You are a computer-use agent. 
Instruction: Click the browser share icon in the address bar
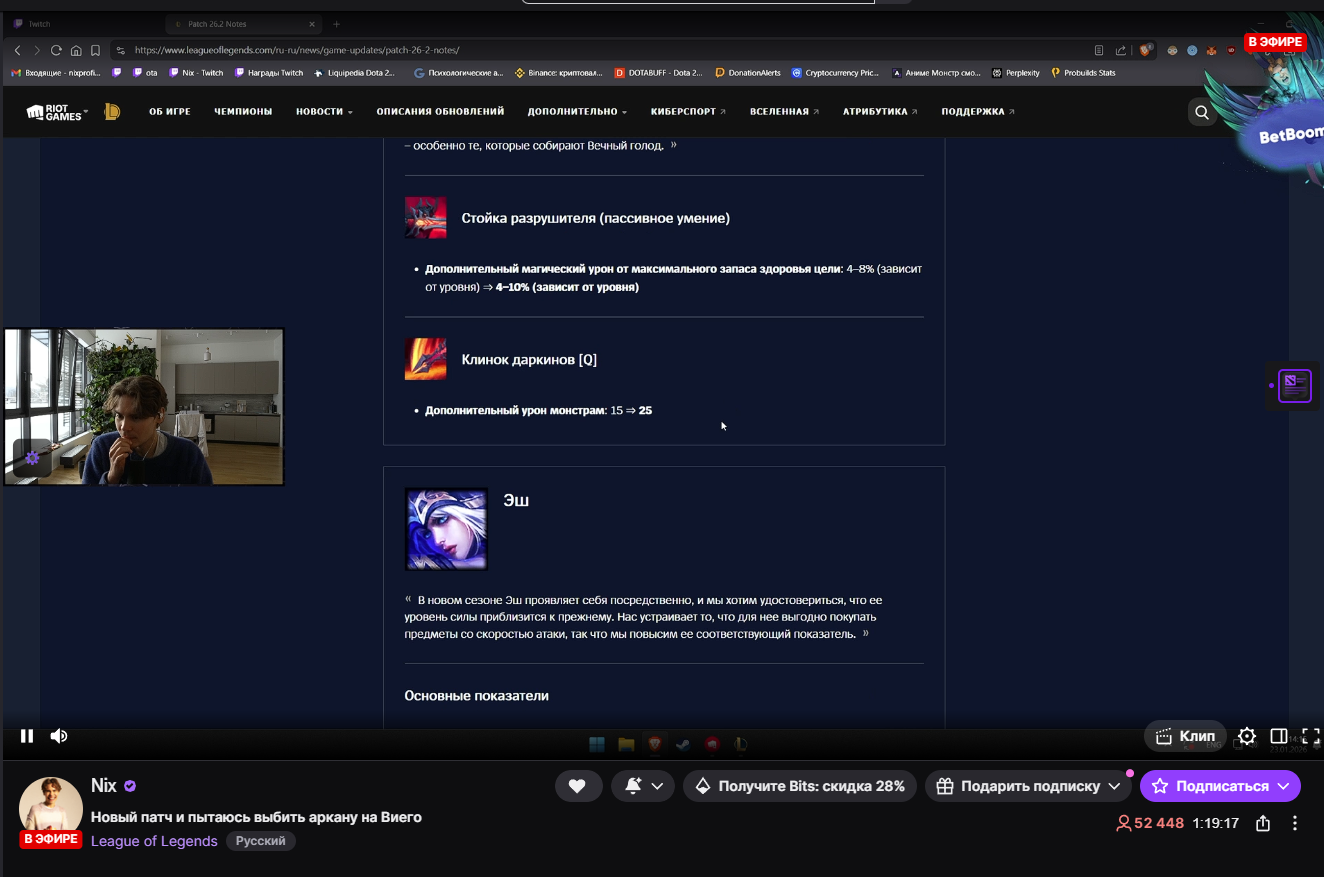tap(1121, 50)
